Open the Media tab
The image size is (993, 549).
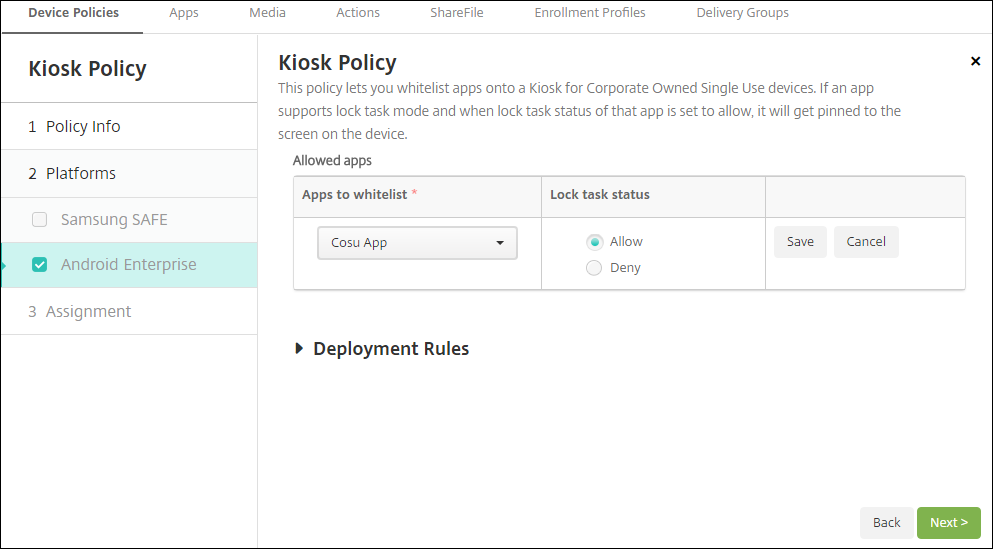click(267, 13)
